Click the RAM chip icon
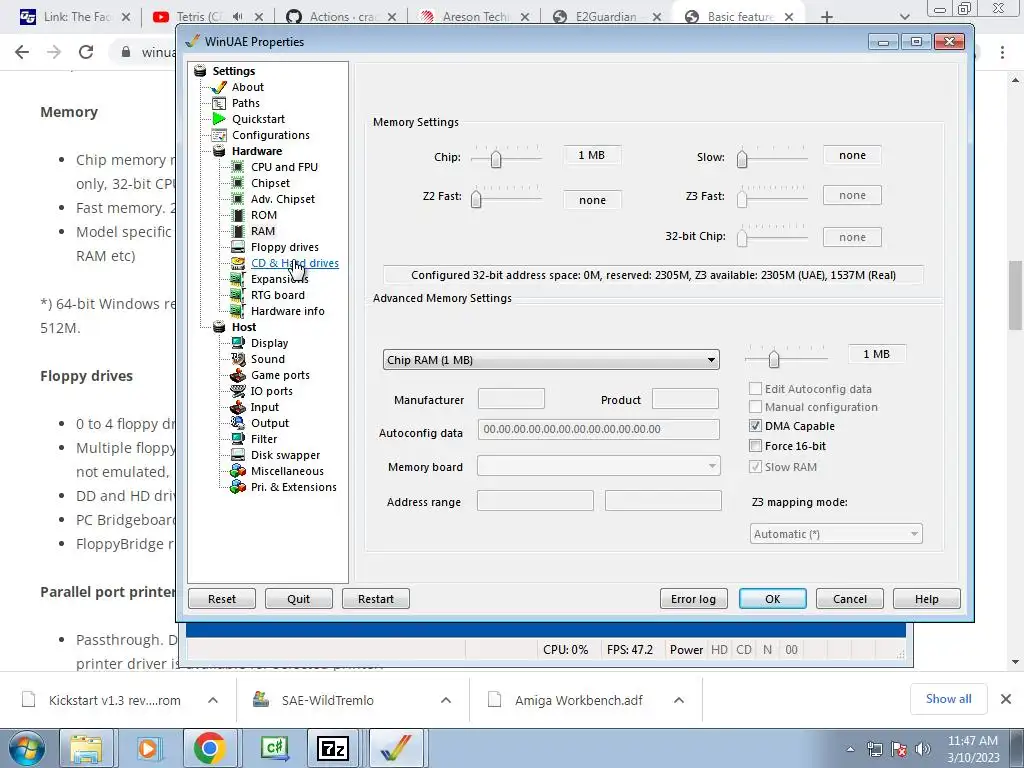 click(x=238, y=231)
